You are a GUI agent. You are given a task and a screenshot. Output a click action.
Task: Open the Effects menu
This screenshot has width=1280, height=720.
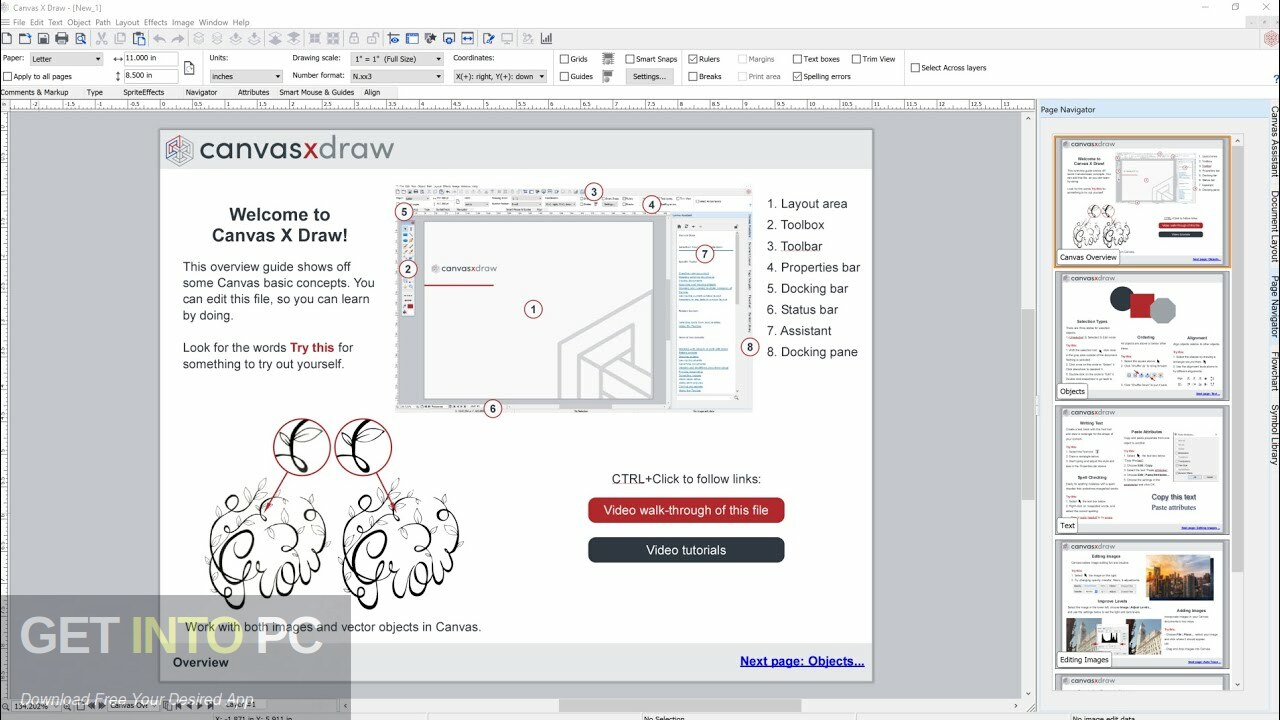point(155,22)
